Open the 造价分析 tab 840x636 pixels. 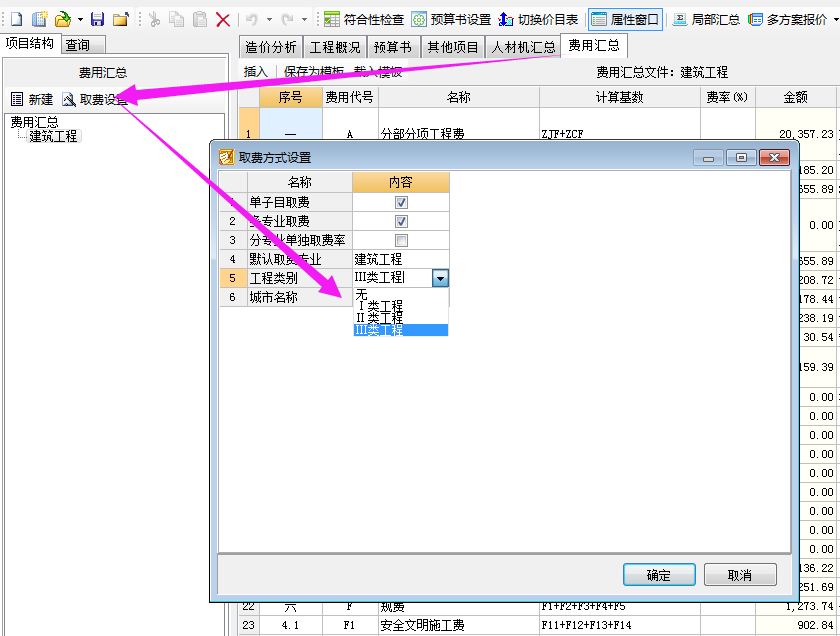point(271,47)
